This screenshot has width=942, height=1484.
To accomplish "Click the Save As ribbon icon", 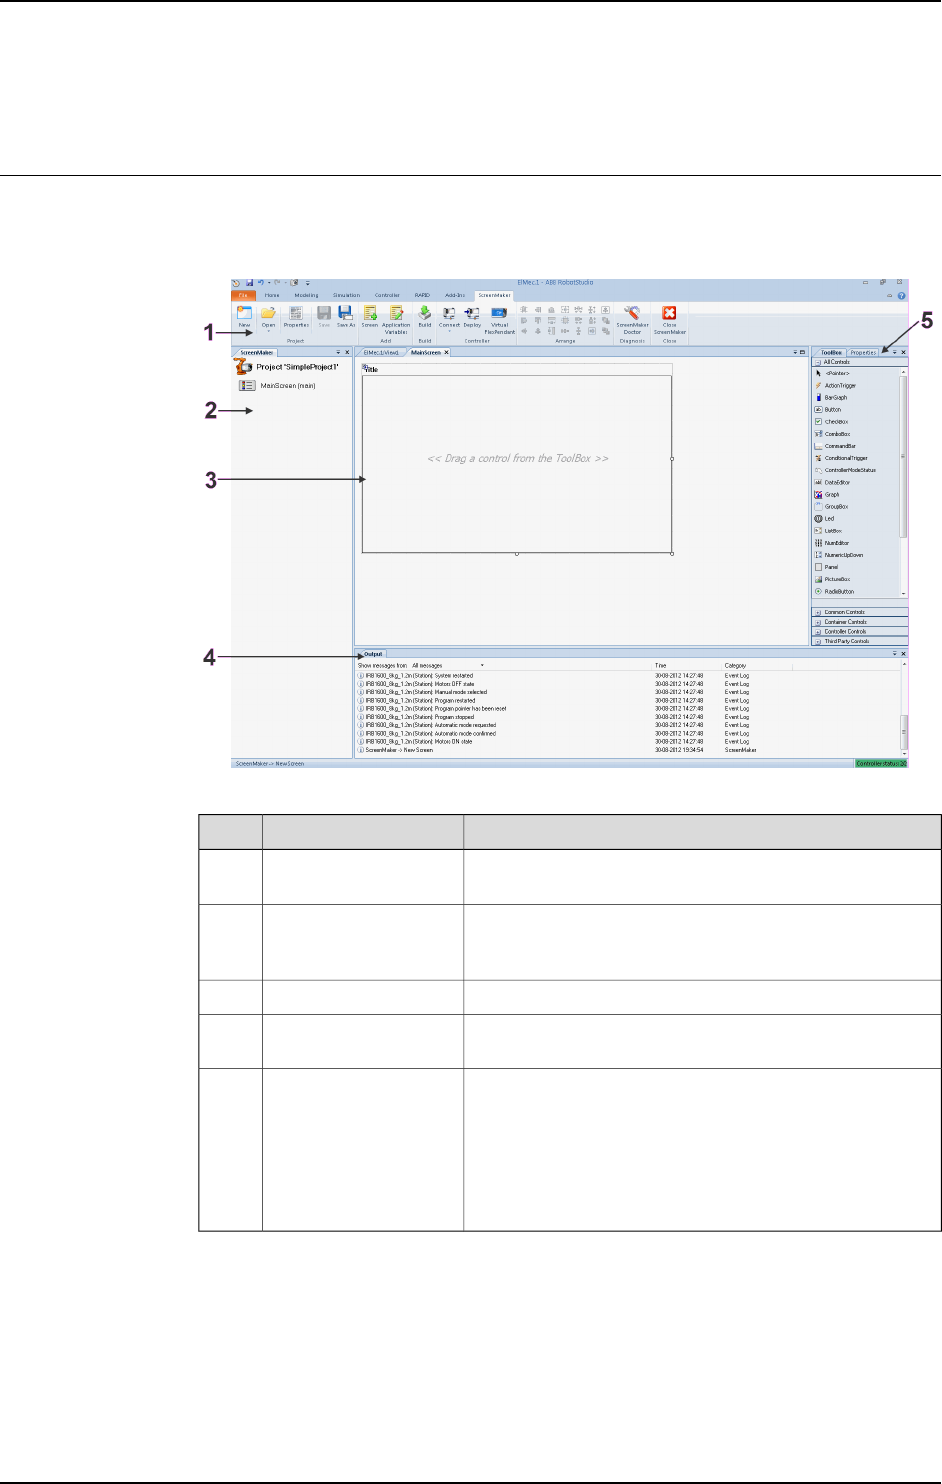I will [x=345, y=317].
